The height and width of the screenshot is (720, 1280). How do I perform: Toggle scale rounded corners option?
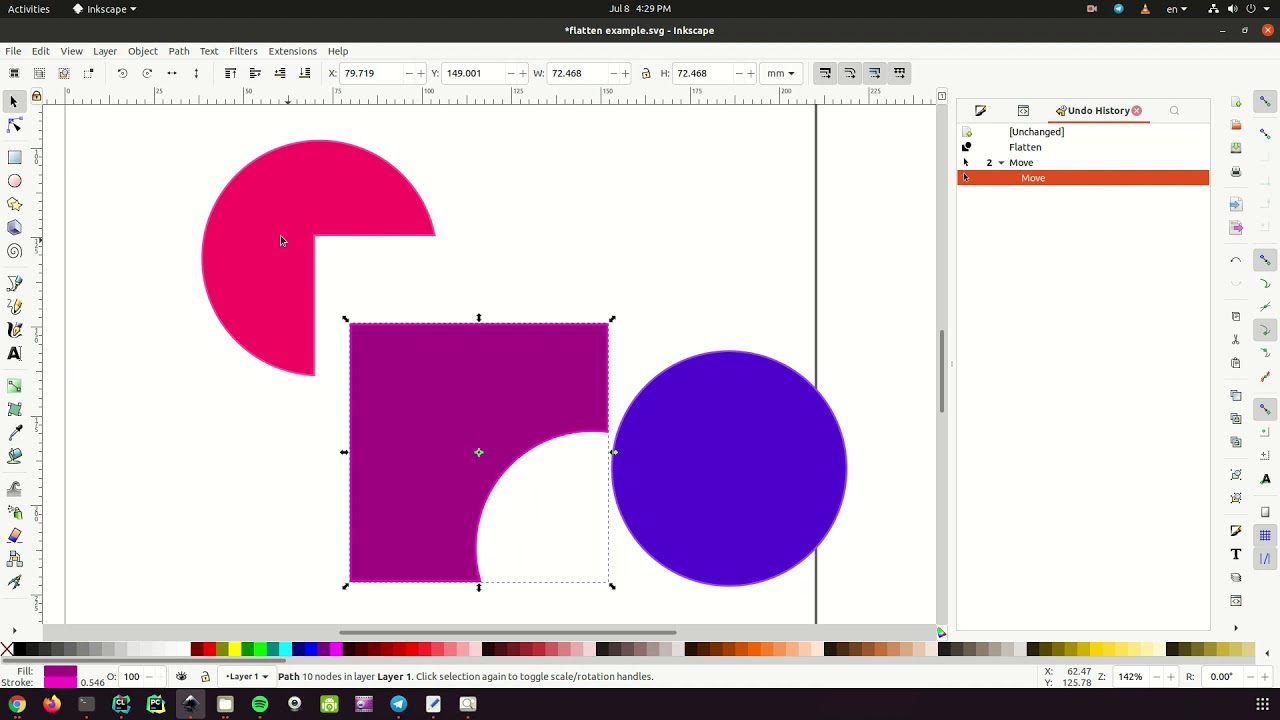[x=850, y=73]
